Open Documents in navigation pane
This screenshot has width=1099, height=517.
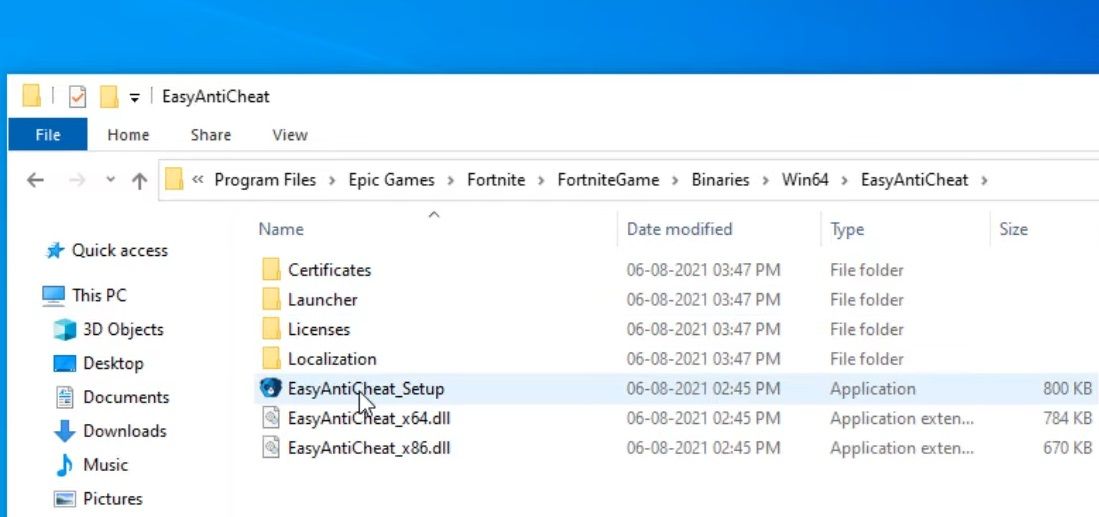coord(126,397)
